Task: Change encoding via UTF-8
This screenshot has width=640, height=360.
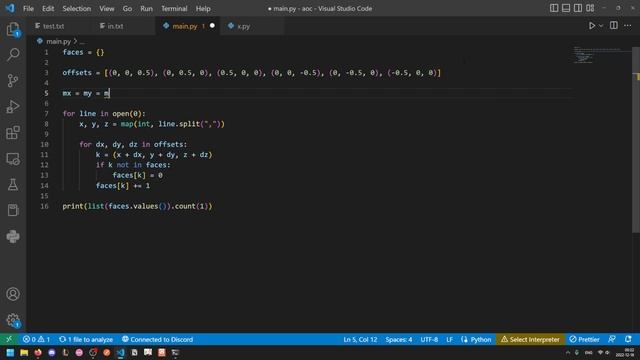Action: [429, 339]
